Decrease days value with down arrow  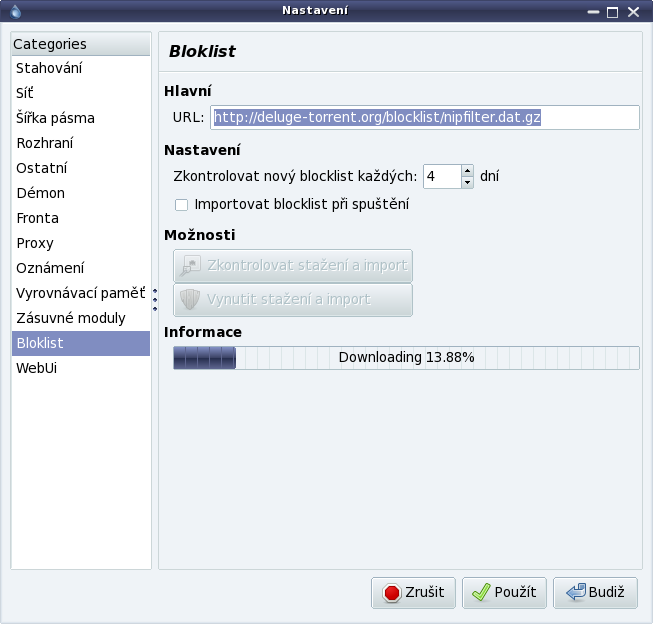[x=467, y=182]
